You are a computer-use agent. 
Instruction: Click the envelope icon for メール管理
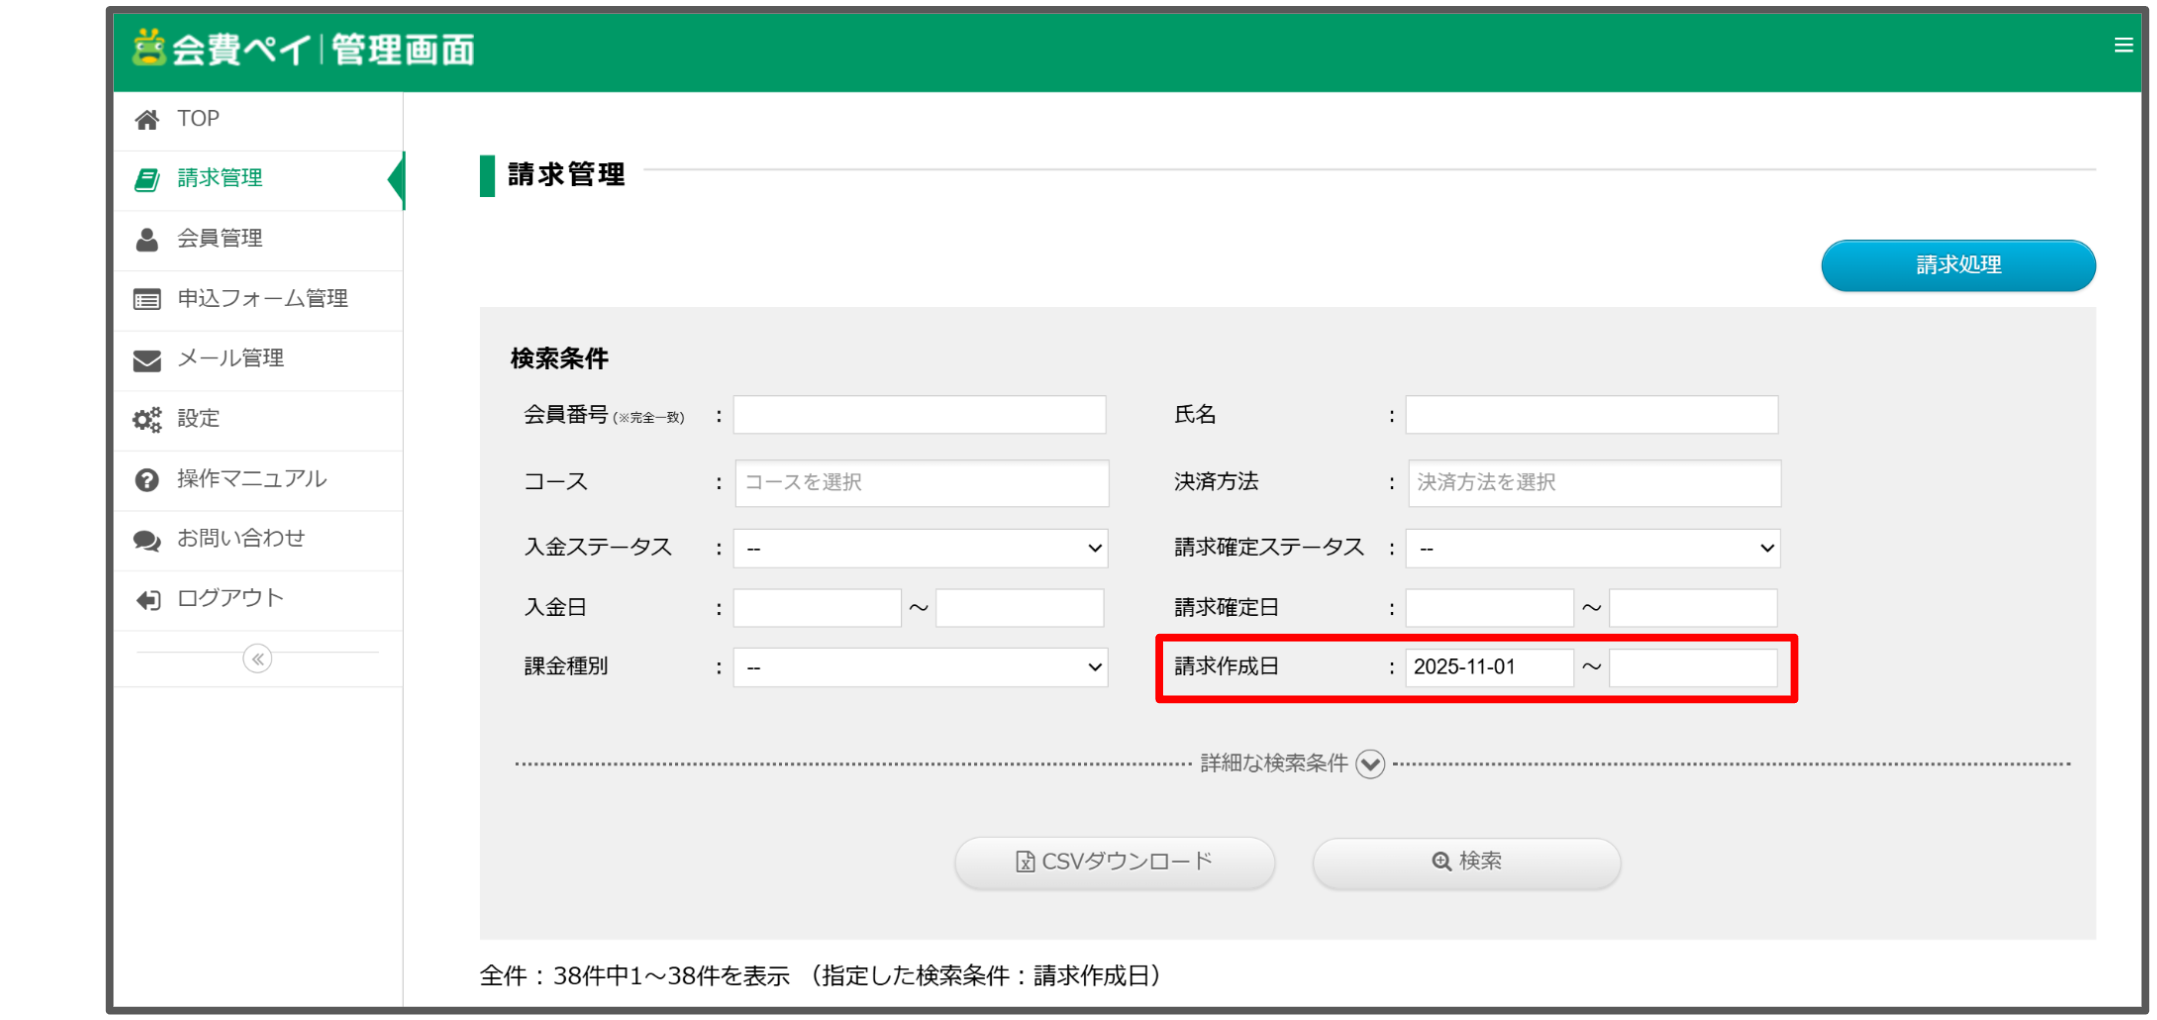click(x=147, y=360)
